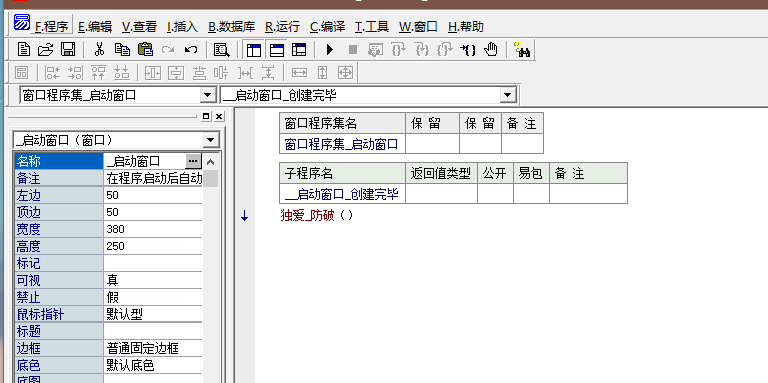Viewport: 768px width, 383px height.
Task: Click the Equal Vertical Spacing icon
Action: [x=268, y=73]
